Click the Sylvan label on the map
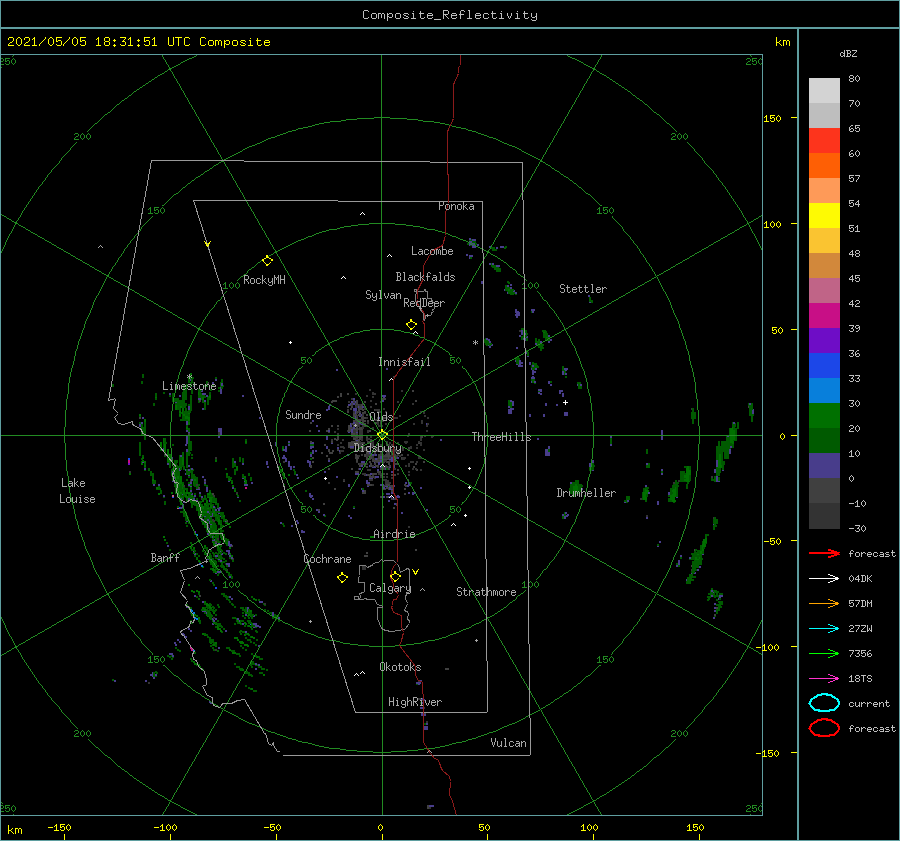Image resolution: width=900 pixels, height=841 pixels. pos(383,295)
